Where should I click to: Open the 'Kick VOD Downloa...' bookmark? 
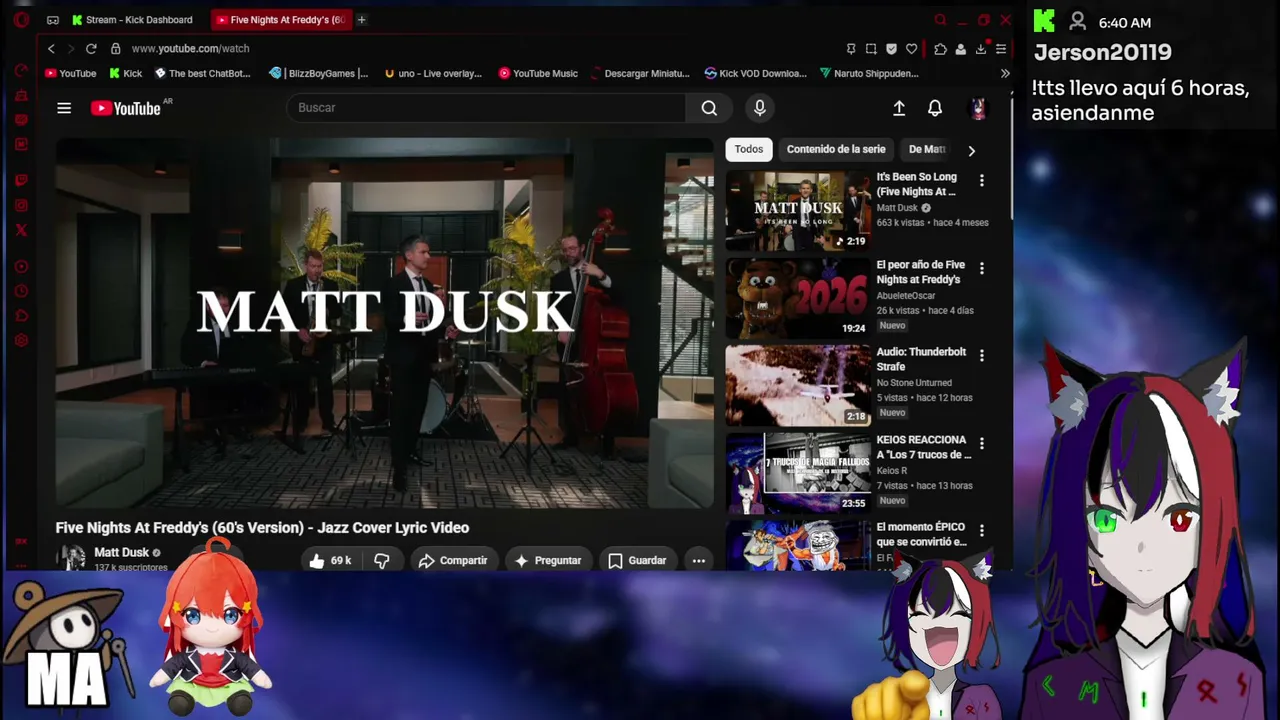click(755, 73)
